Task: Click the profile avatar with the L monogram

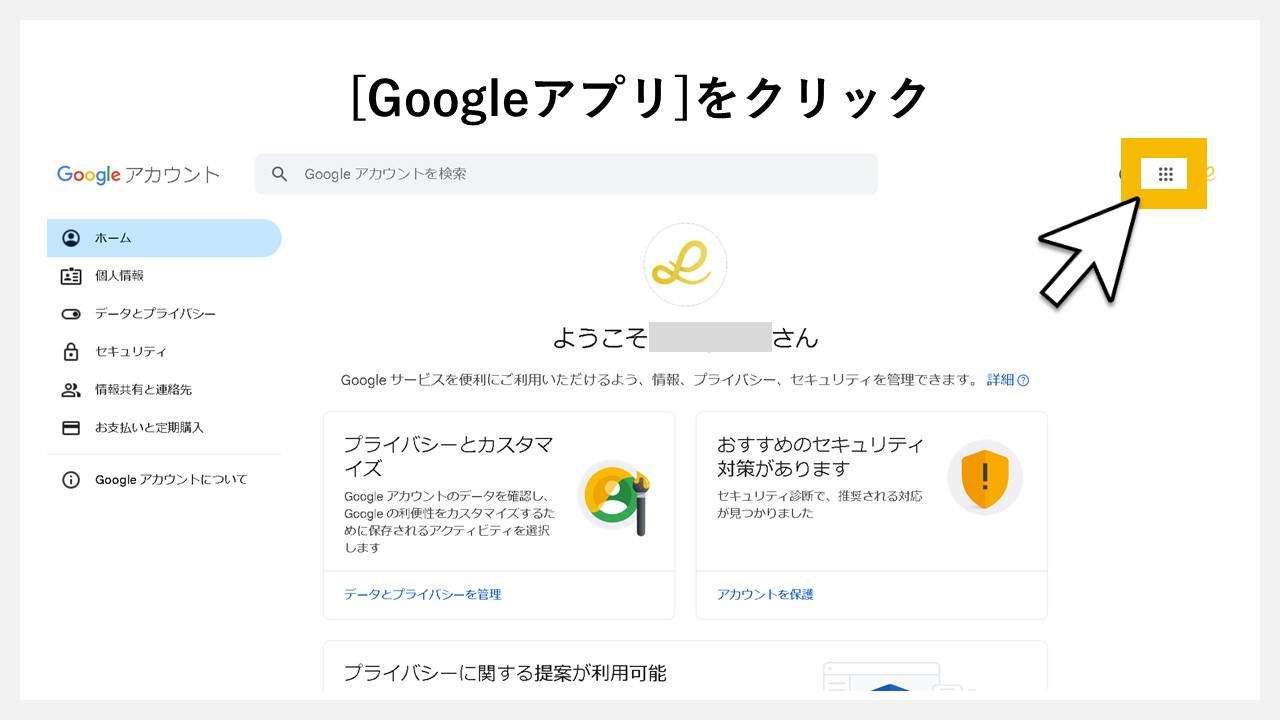Action: pyautogui.click(x=684, y=264)
